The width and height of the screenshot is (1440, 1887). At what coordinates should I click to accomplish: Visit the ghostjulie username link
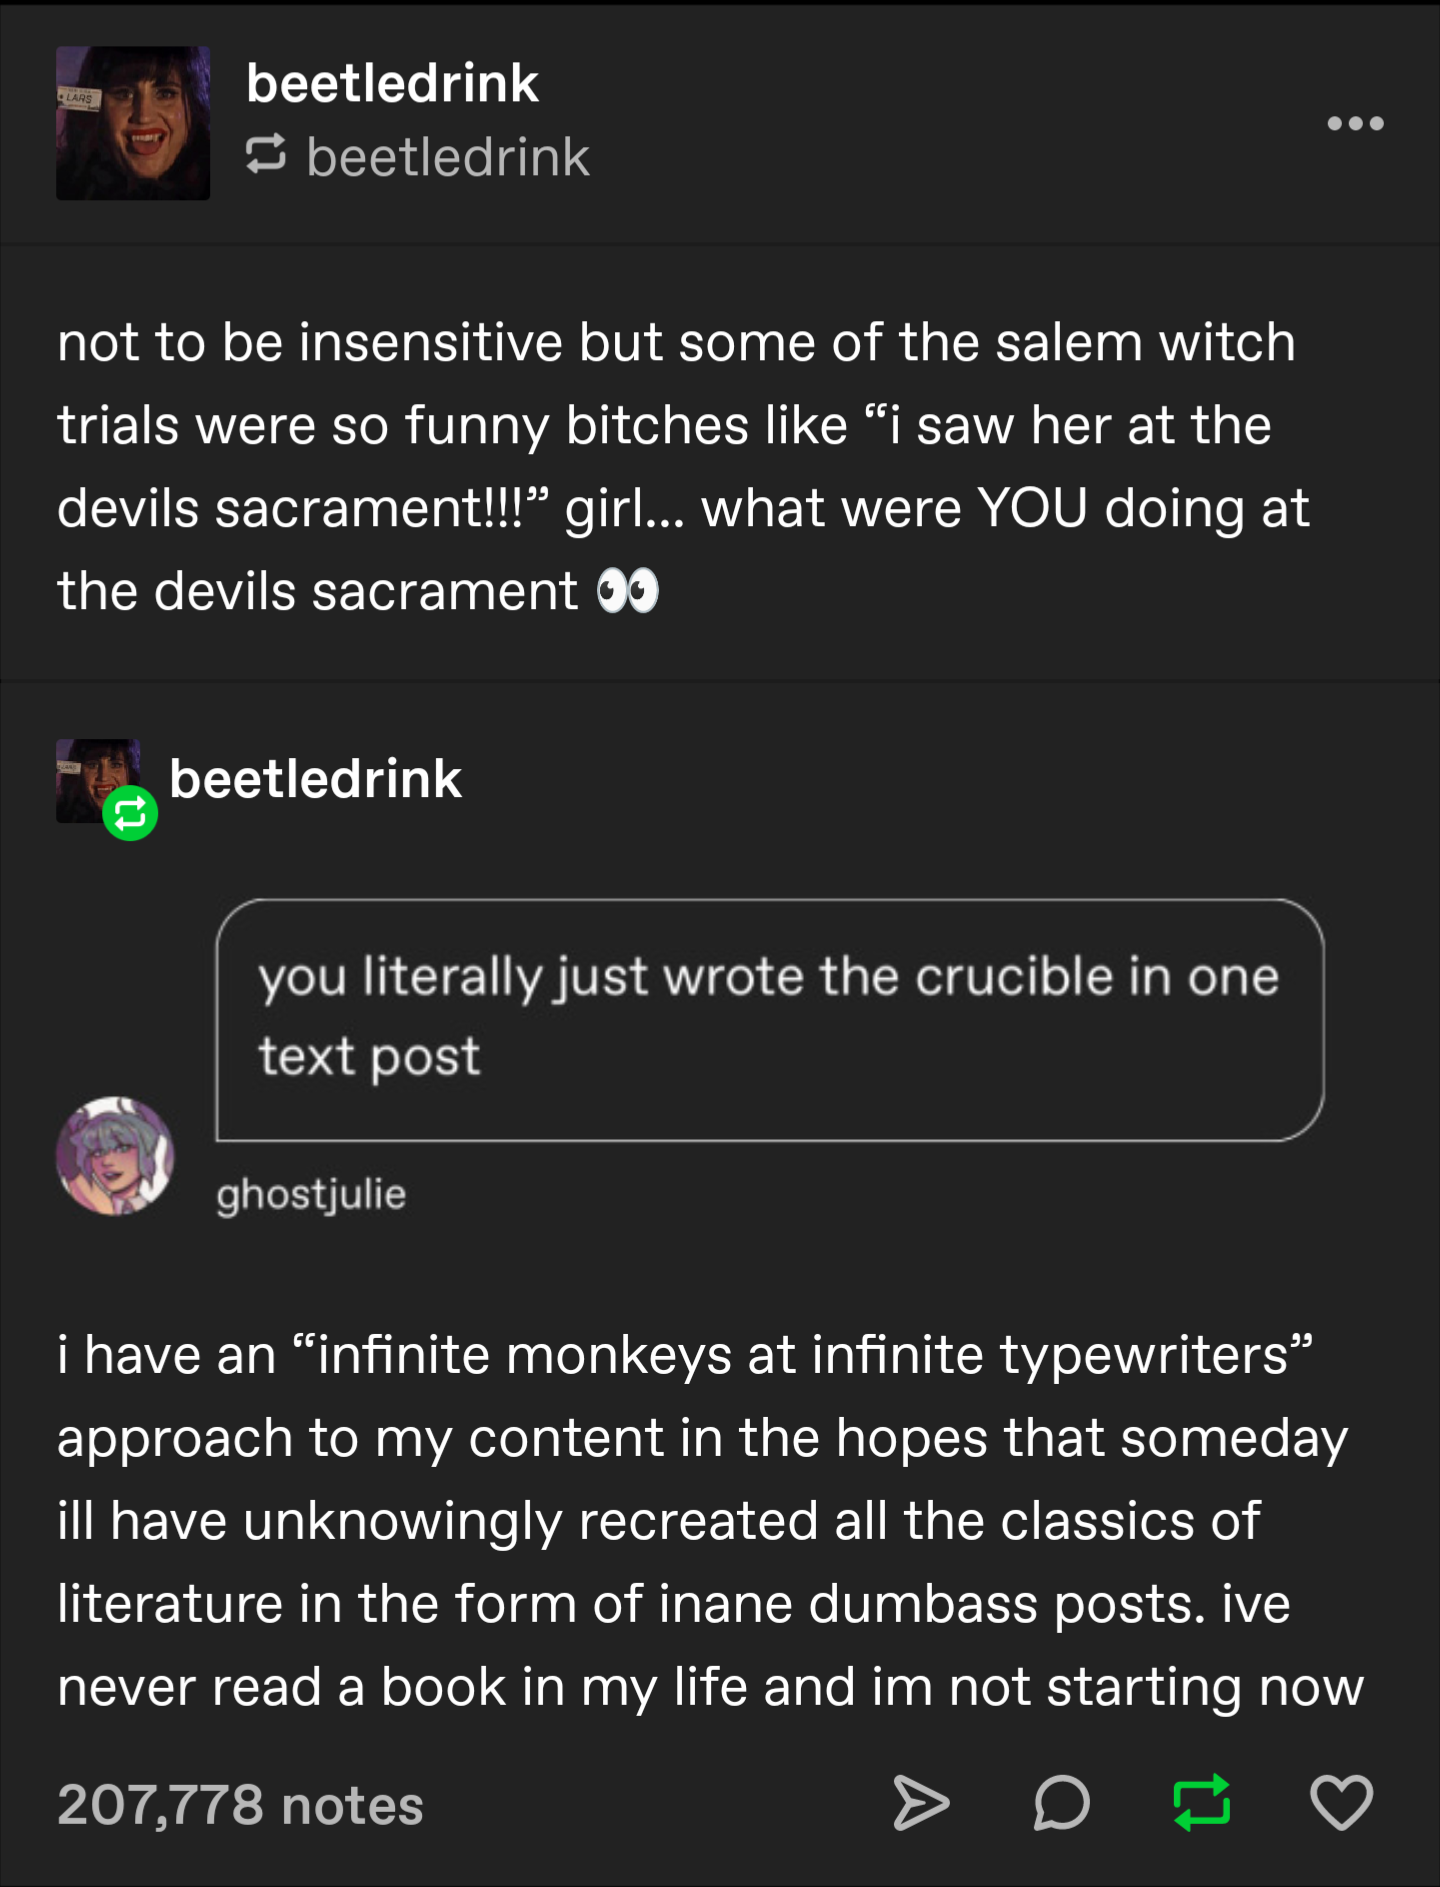311,1194
